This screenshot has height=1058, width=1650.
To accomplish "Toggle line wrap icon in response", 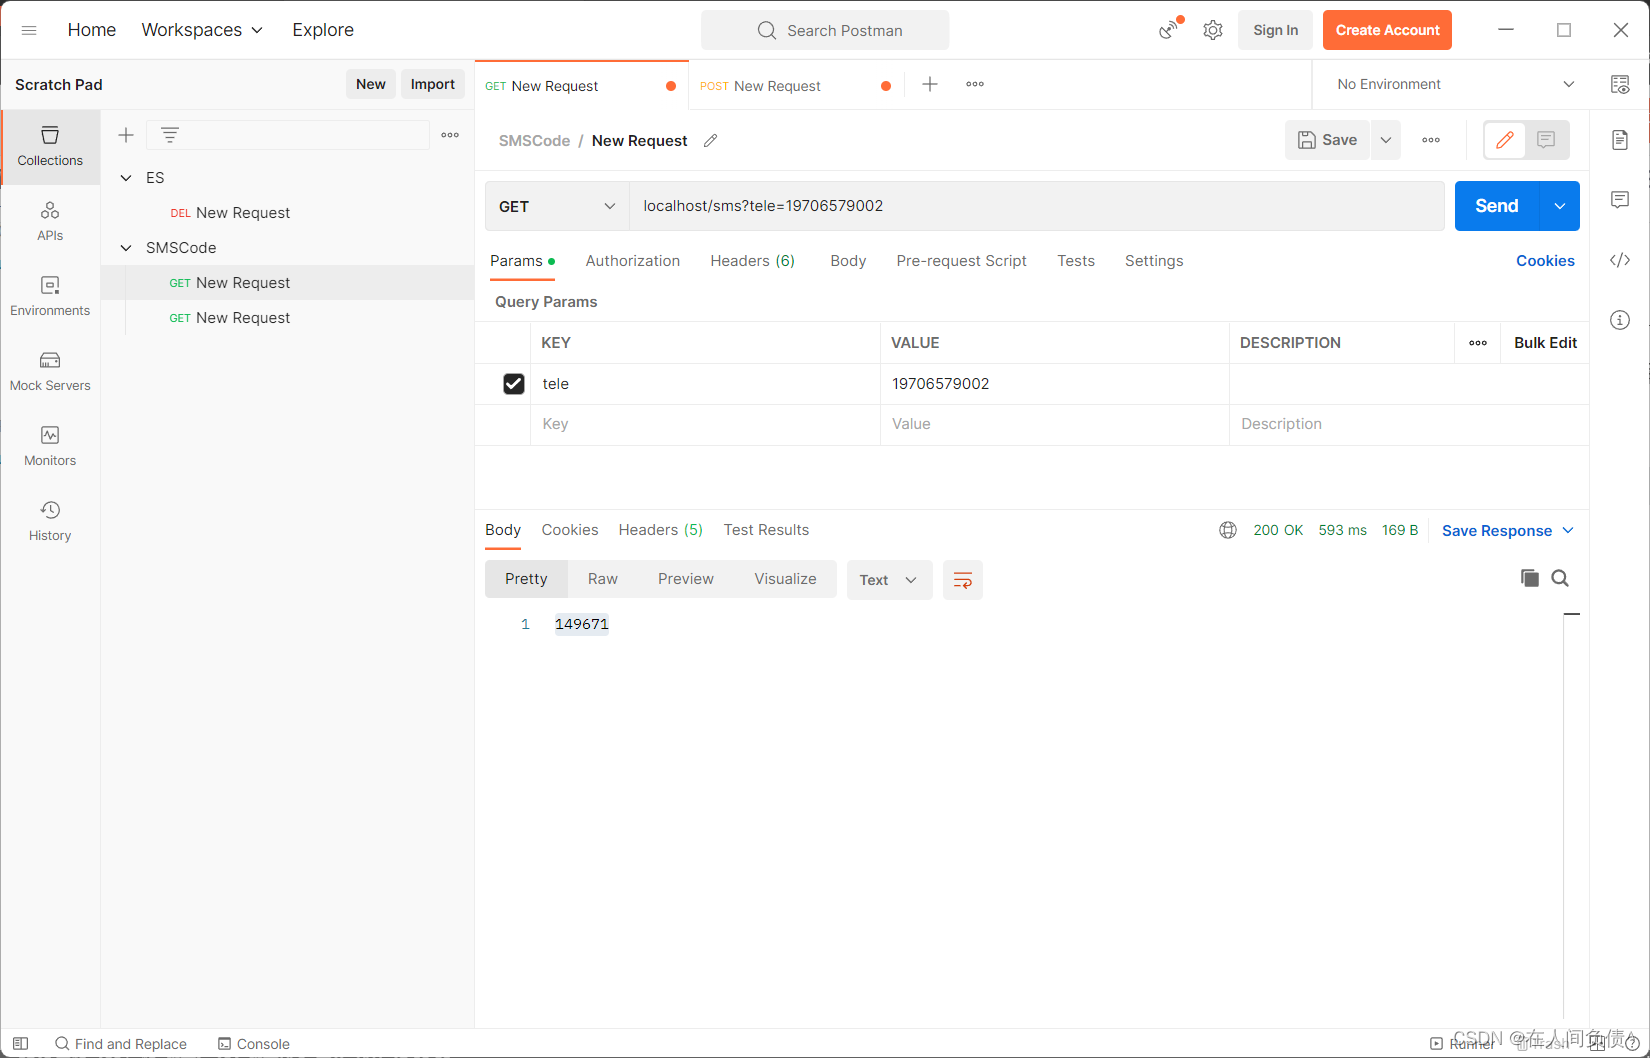I will [963, 580].
